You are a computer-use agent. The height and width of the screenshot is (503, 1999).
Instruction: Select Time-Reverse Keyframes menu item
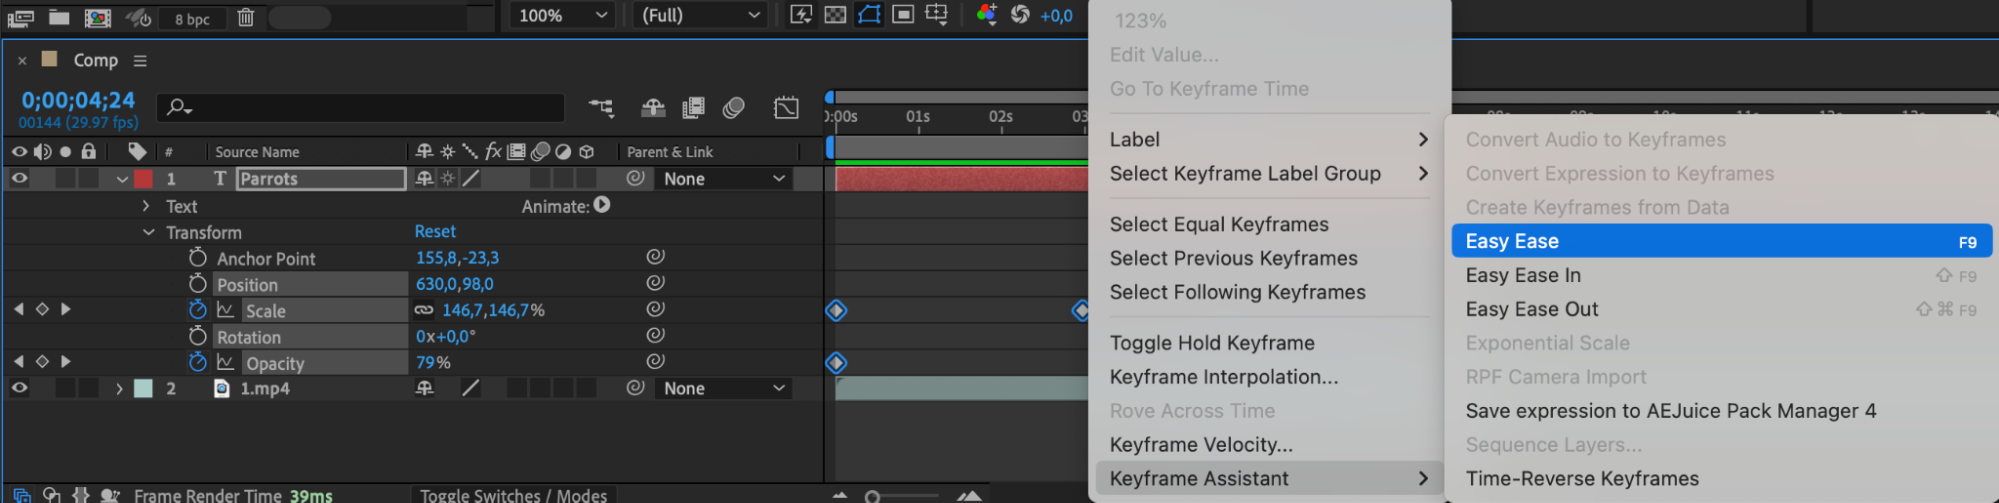click(x=1582, y=479)
